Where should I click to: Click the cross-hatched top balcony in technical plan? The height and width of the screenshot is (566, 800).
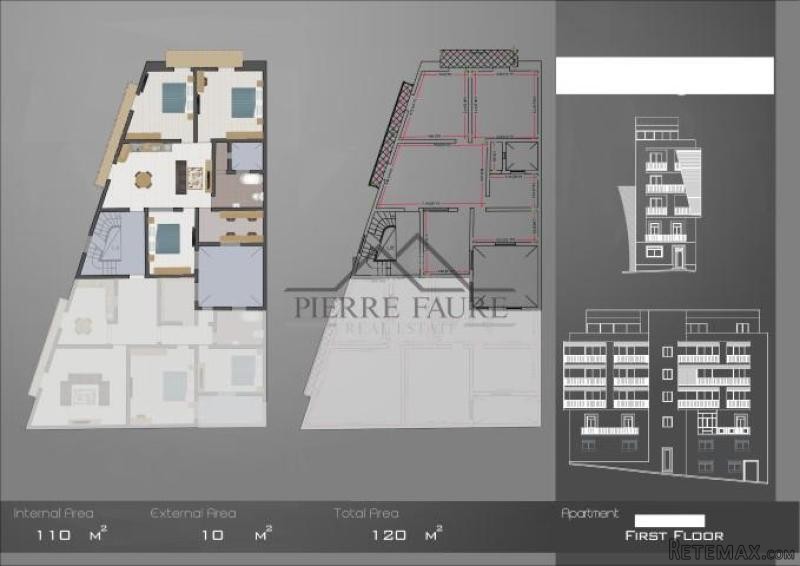[x=478, y=57]
